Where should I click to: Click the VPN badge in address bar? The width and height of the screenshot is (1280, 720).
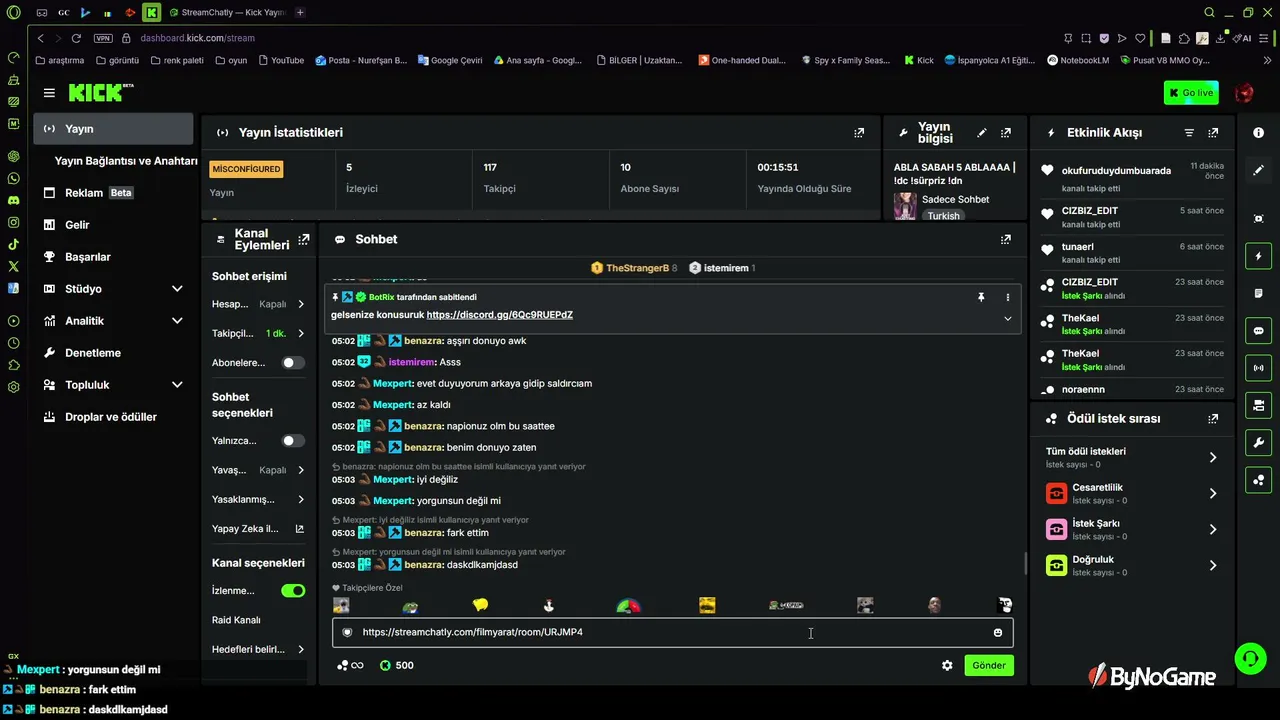pos(103,38)
